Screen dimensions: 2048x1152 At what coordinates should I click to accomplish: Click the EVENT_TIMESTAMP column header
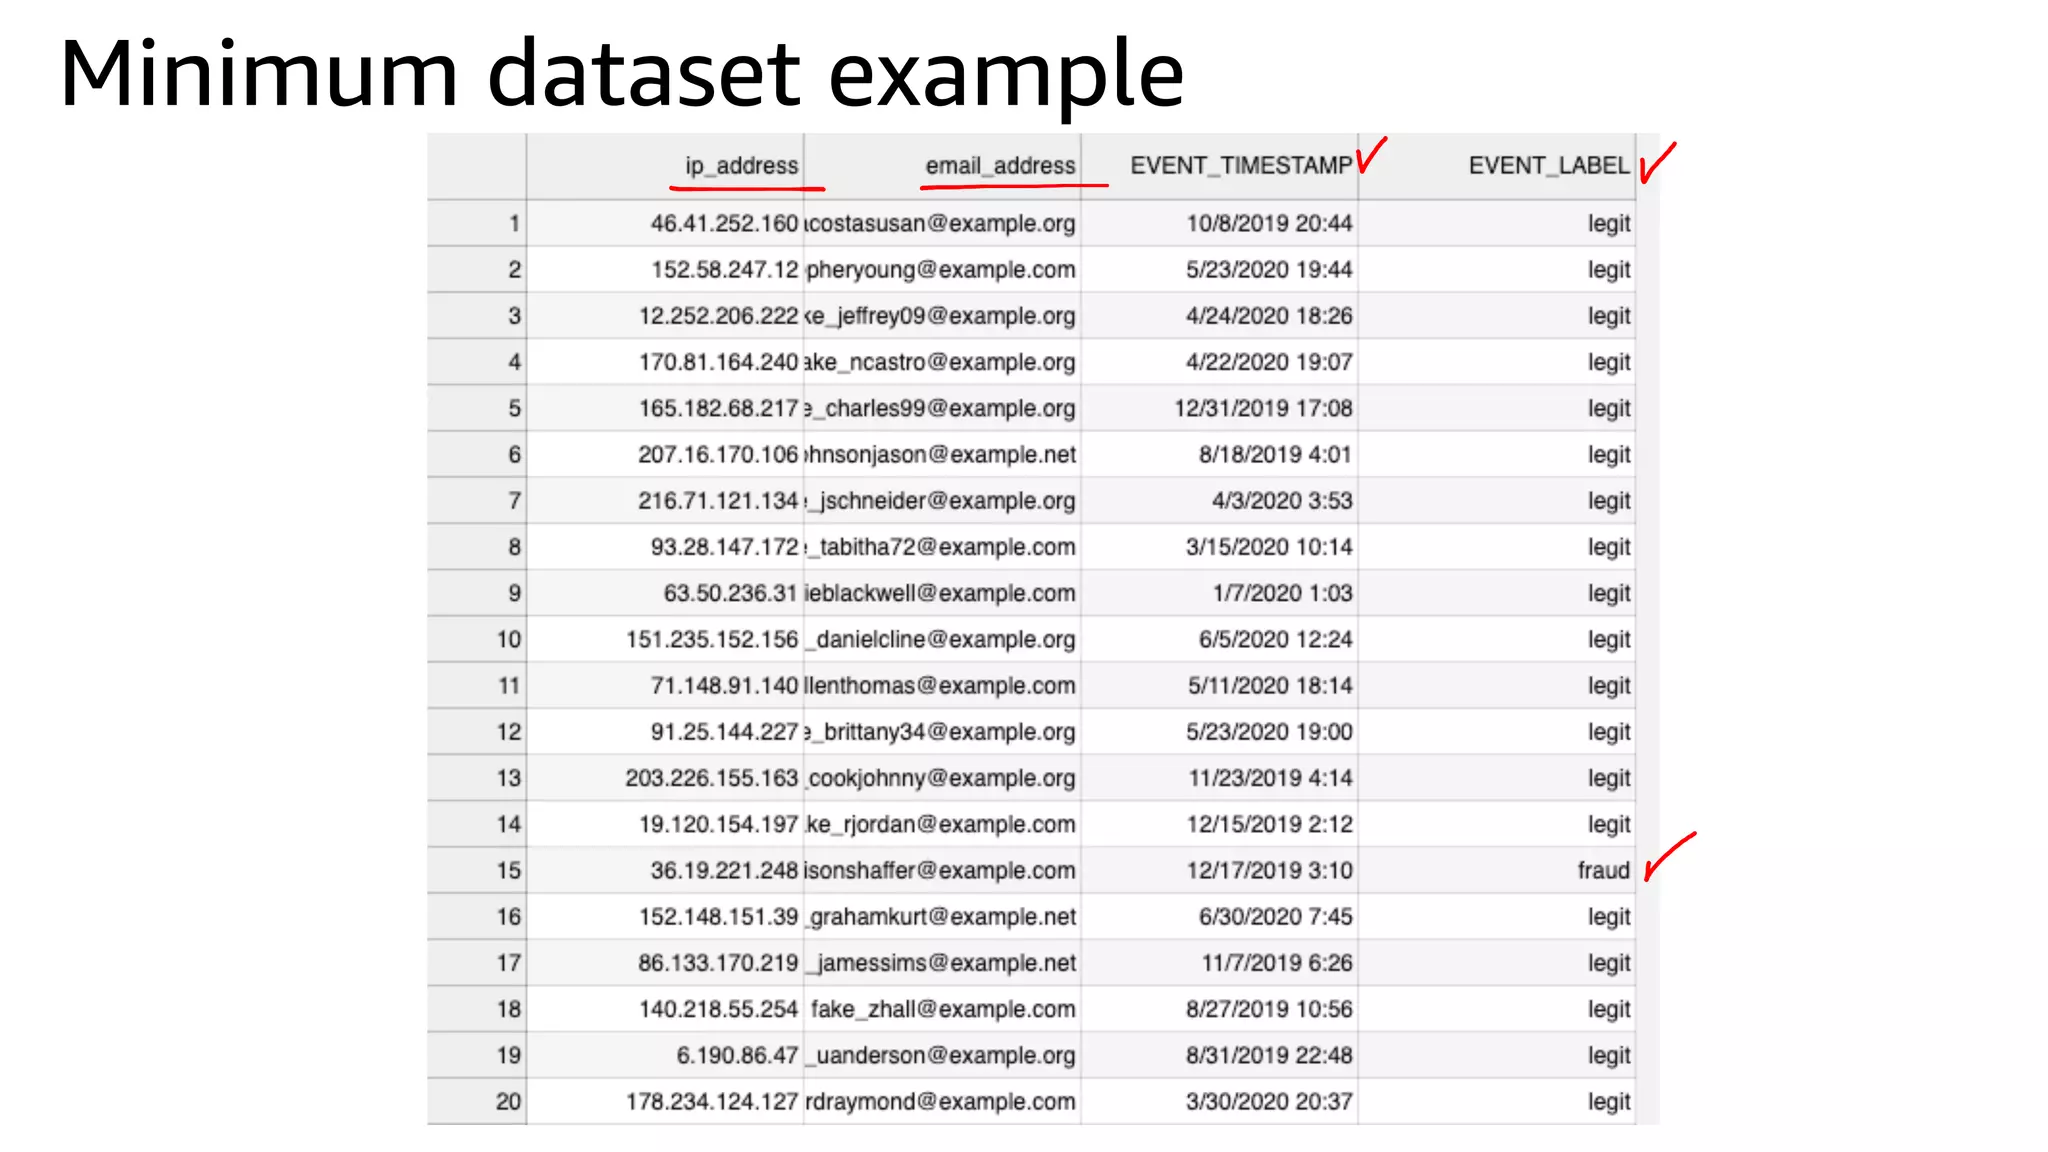pos(1219,166)
